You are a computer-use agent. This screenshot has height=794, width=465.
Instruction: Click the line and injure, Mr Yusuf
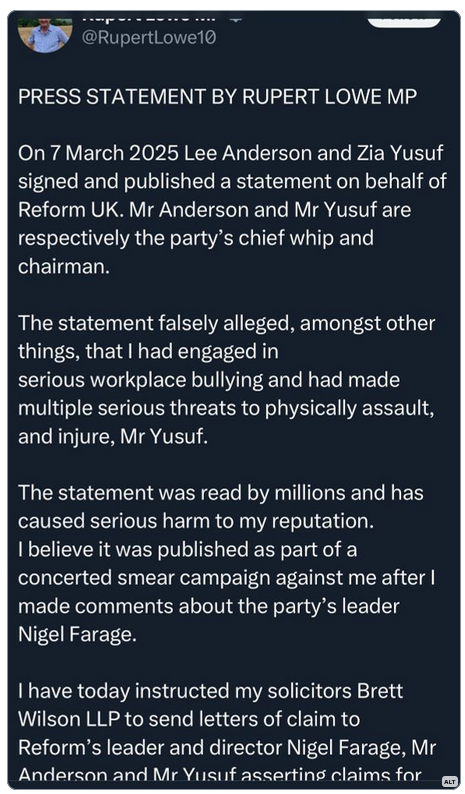[113, 436]
